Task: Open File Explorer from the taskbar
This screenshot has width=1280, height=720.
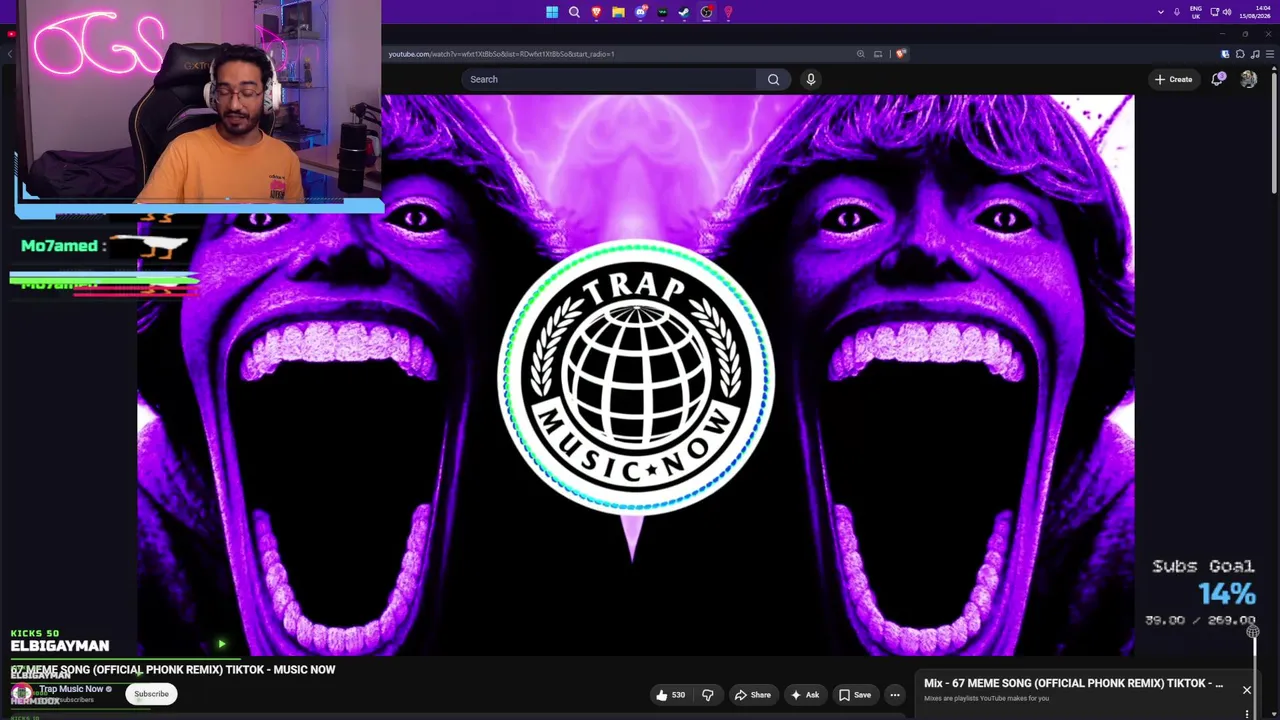Action: [x=618, y=12]
